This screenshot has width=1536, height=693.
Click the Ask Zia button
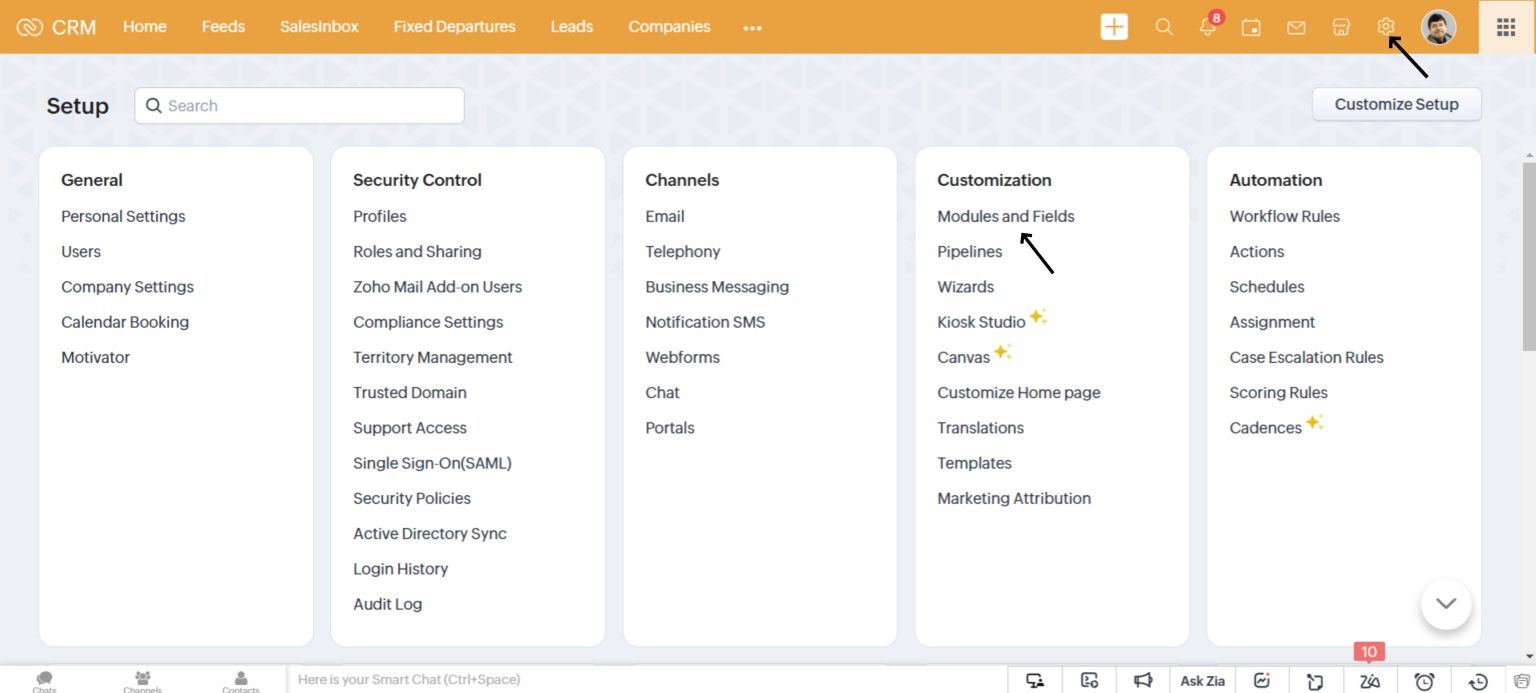tap(1202, 680)
